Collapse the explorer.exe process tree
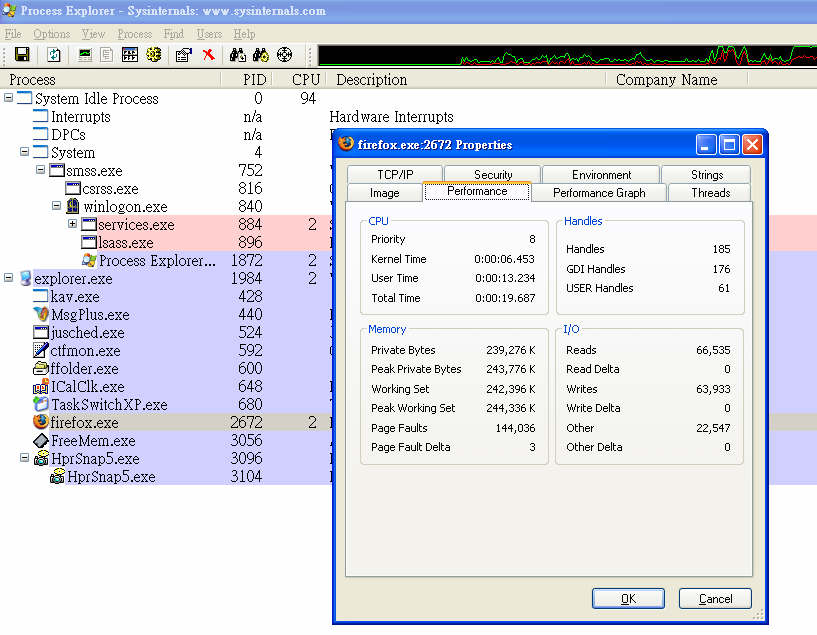817x635 pixels. pos(9,279)
